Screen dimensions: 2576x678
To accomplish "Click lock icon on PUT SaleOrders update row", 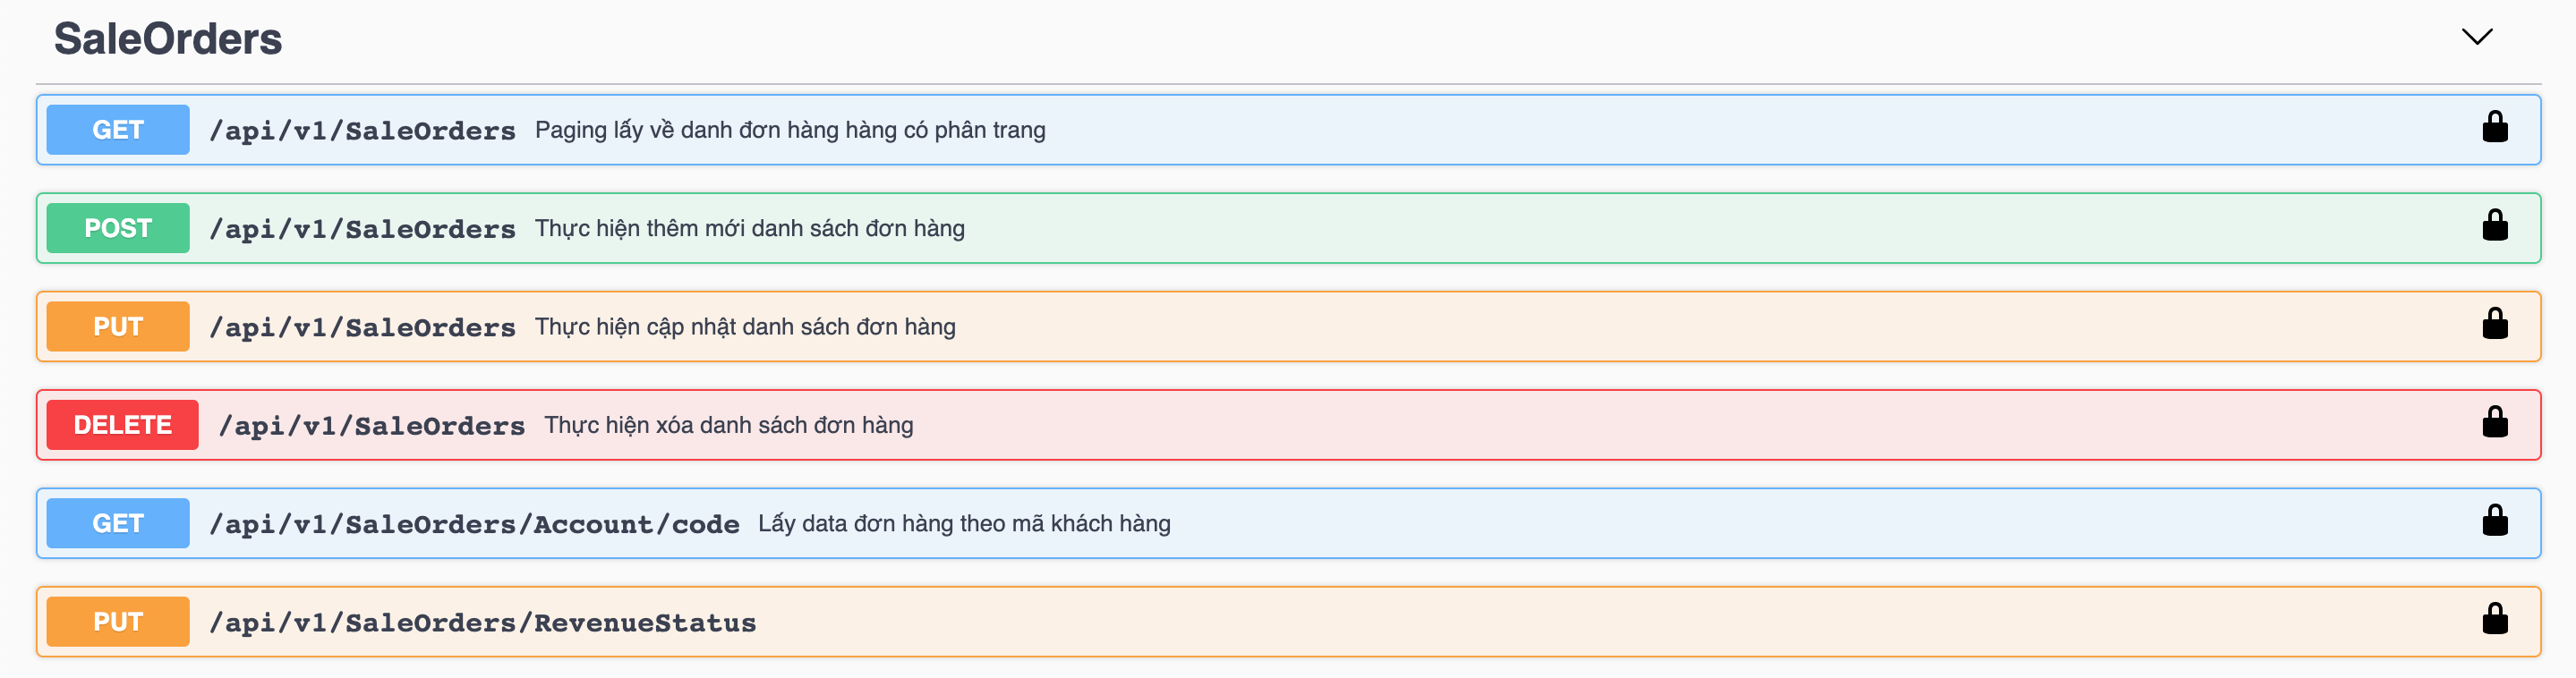I will pyautogui.click(x=2494, y=323).
